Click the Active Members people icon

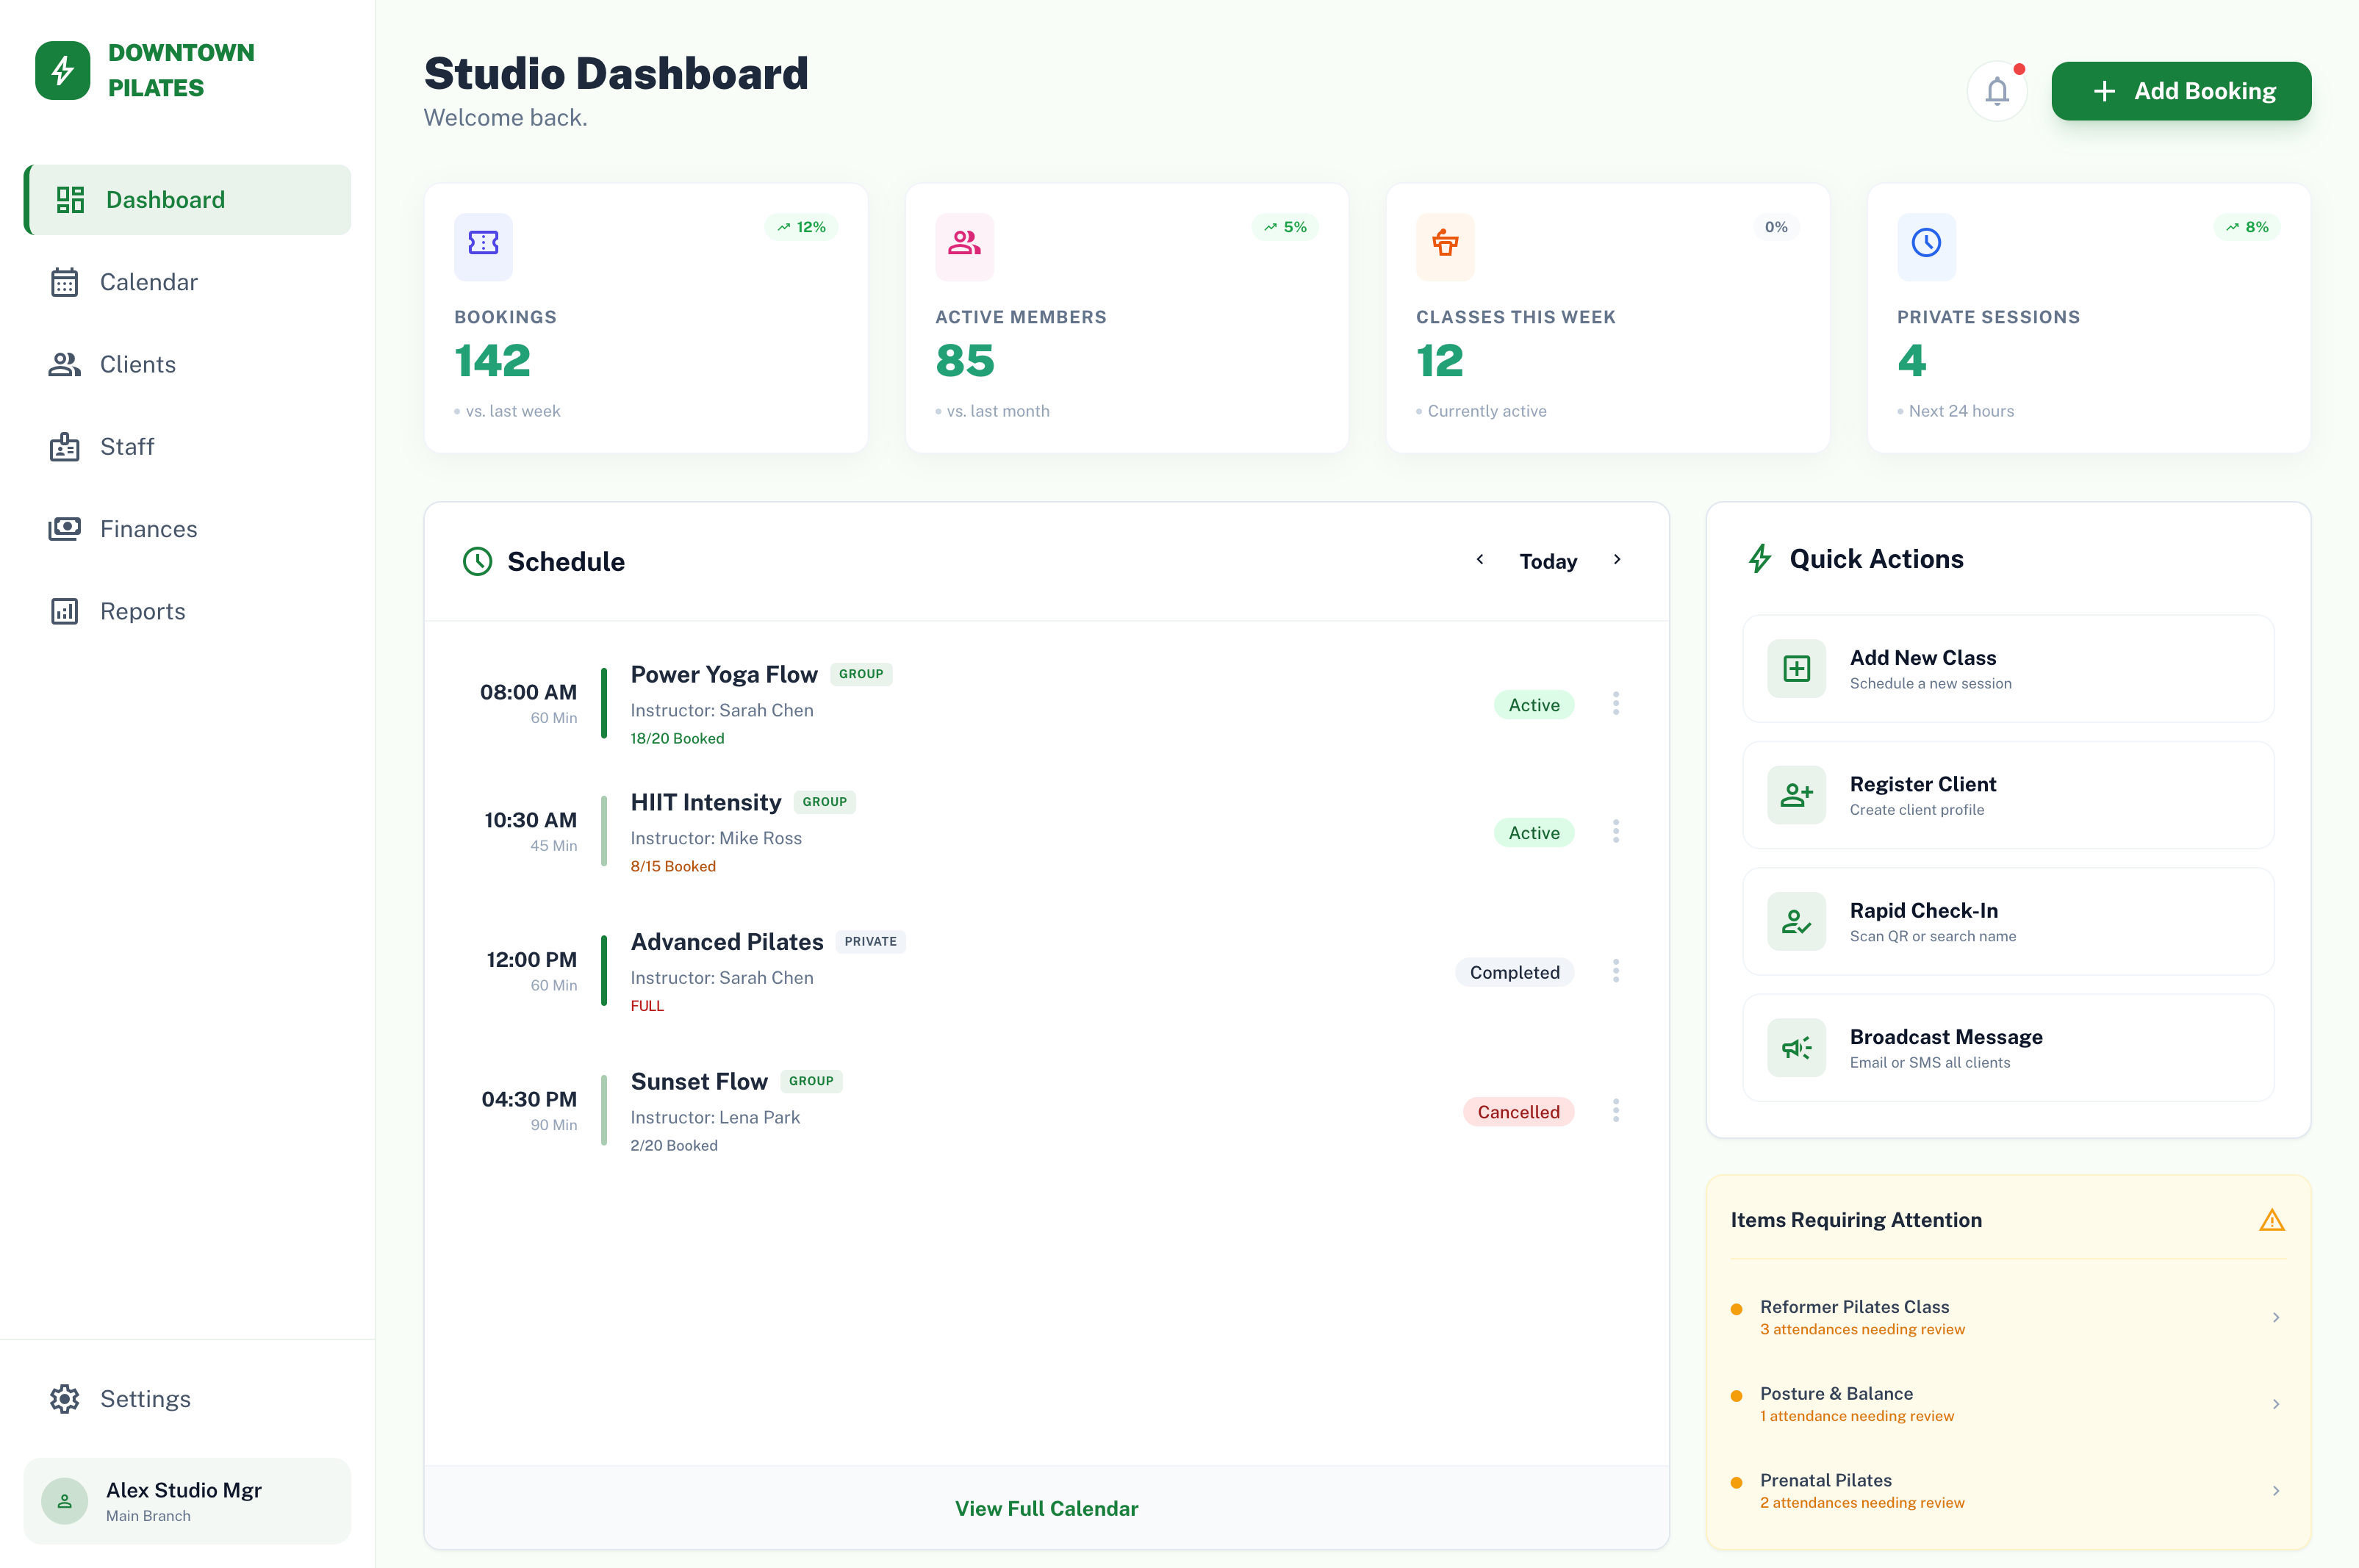click(x=964, y=243)
